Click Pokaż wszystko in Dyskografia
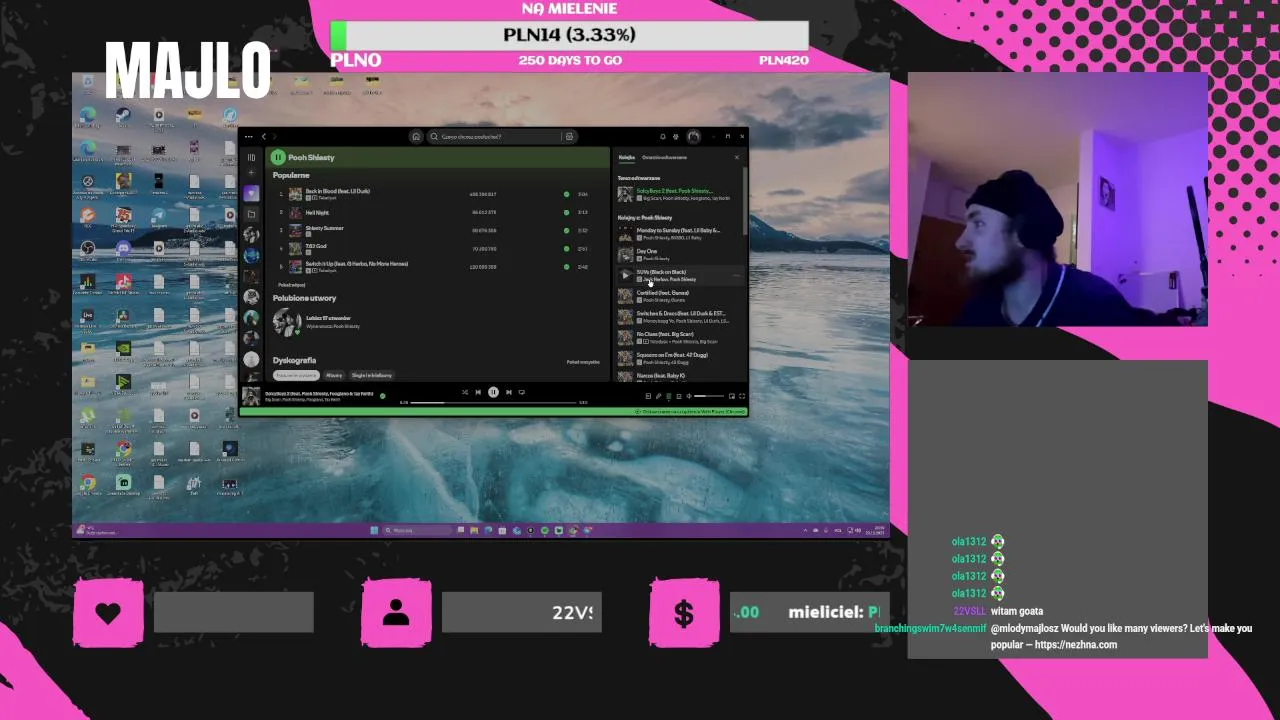 pos(583,362)
